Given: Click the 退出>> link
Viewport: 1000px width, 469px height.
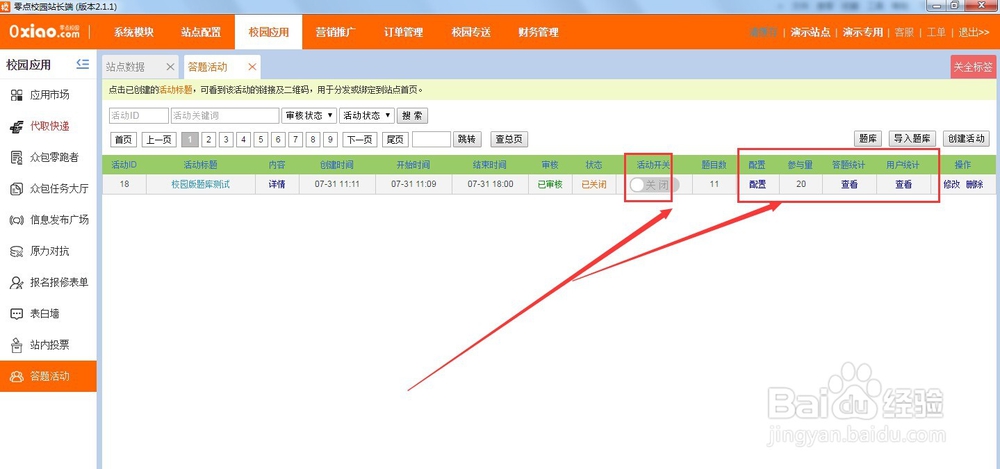Looking at the screenshot, I should pos(974,32).
